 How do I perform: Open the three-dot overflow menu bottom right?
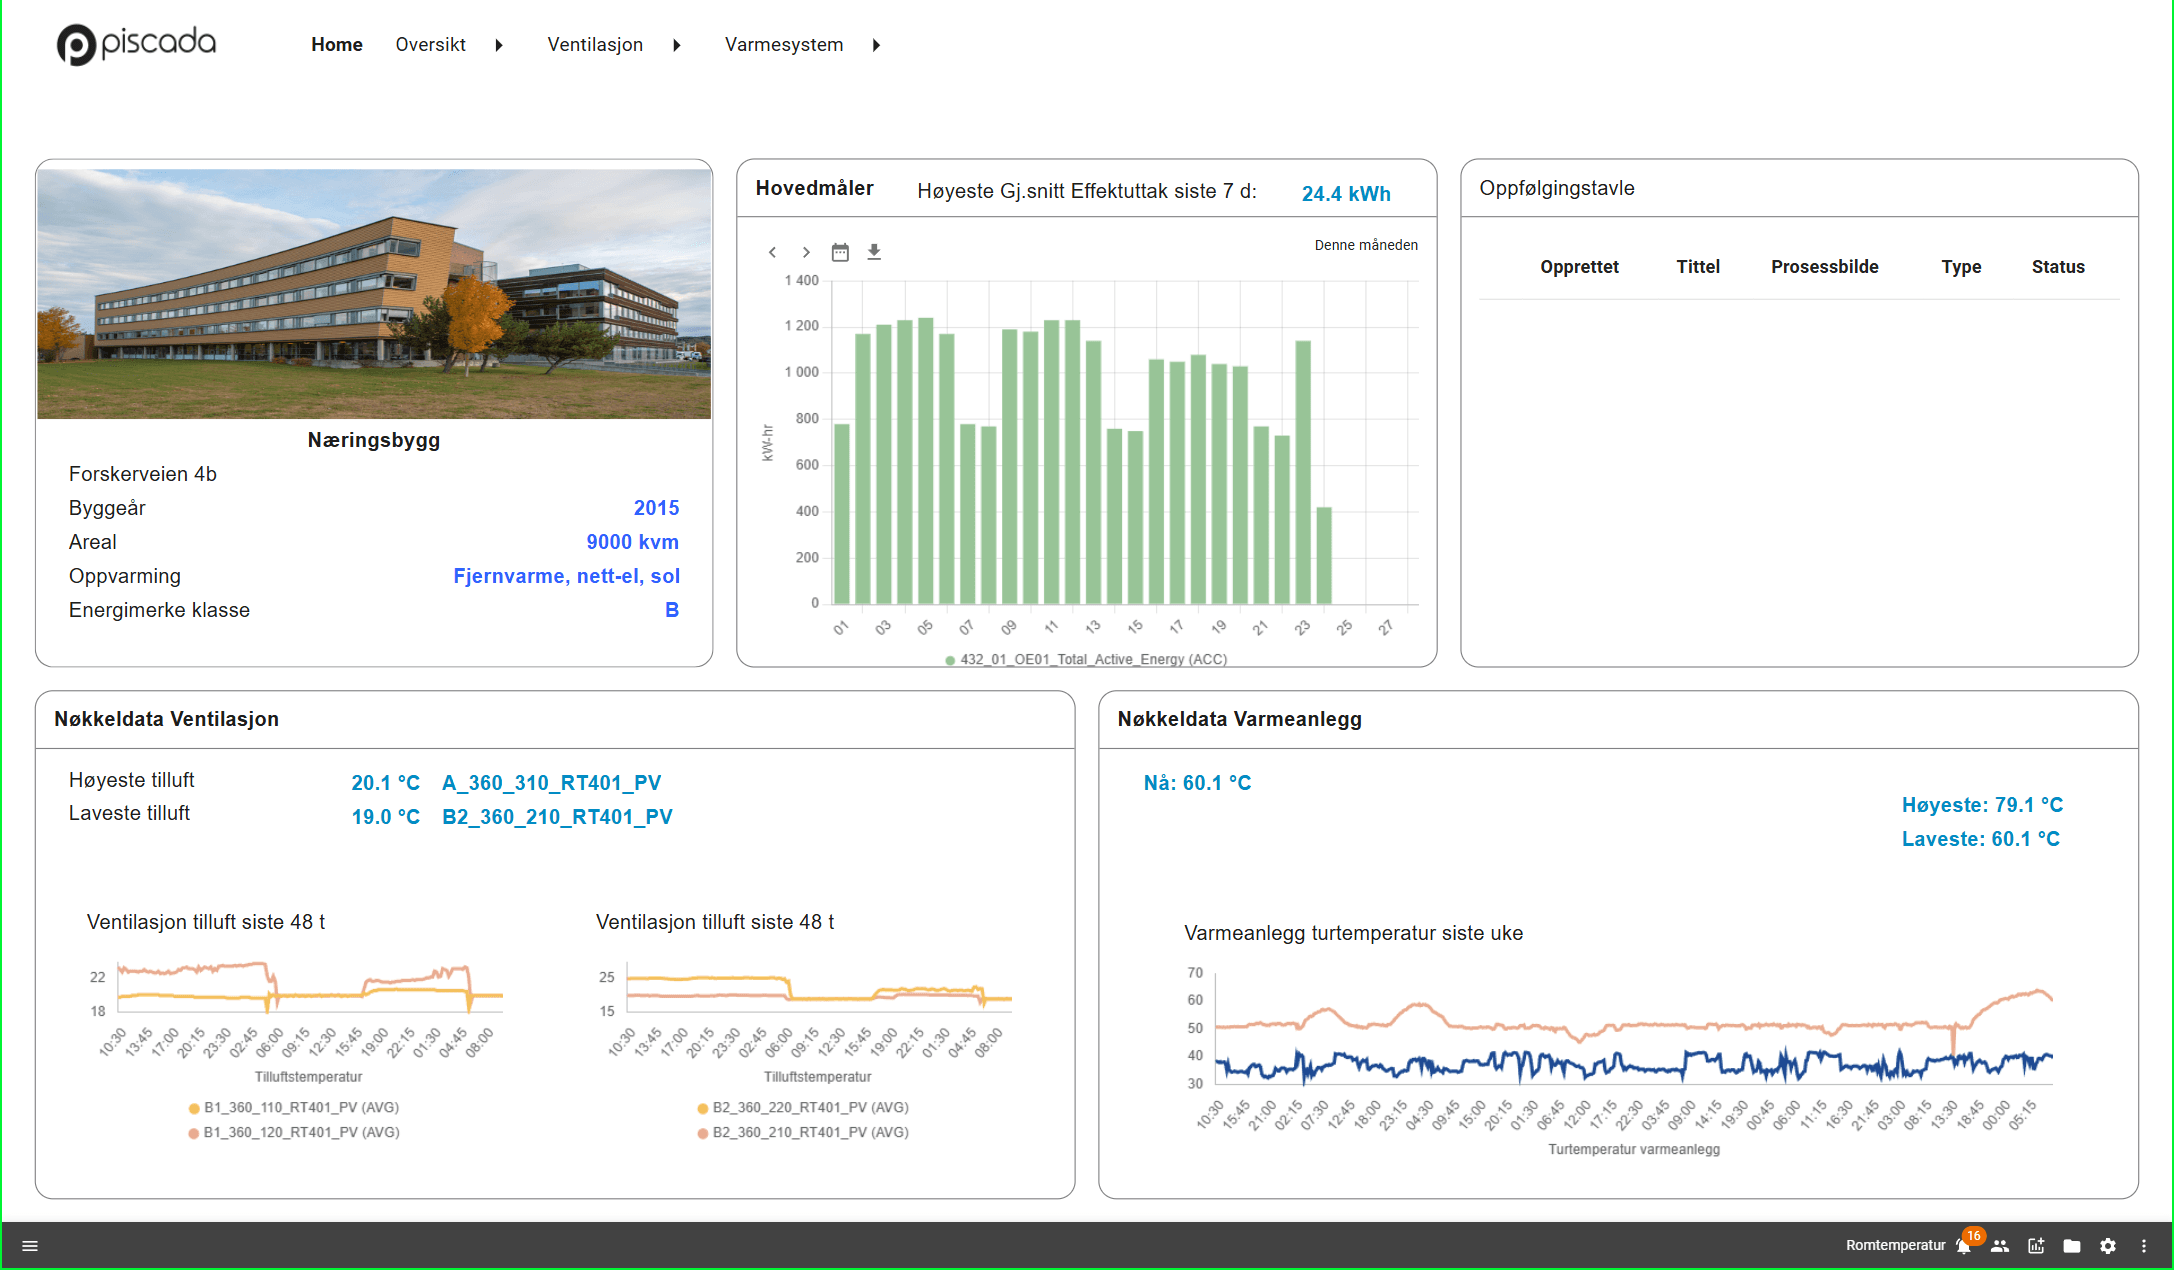(x=2146, y=1246)
